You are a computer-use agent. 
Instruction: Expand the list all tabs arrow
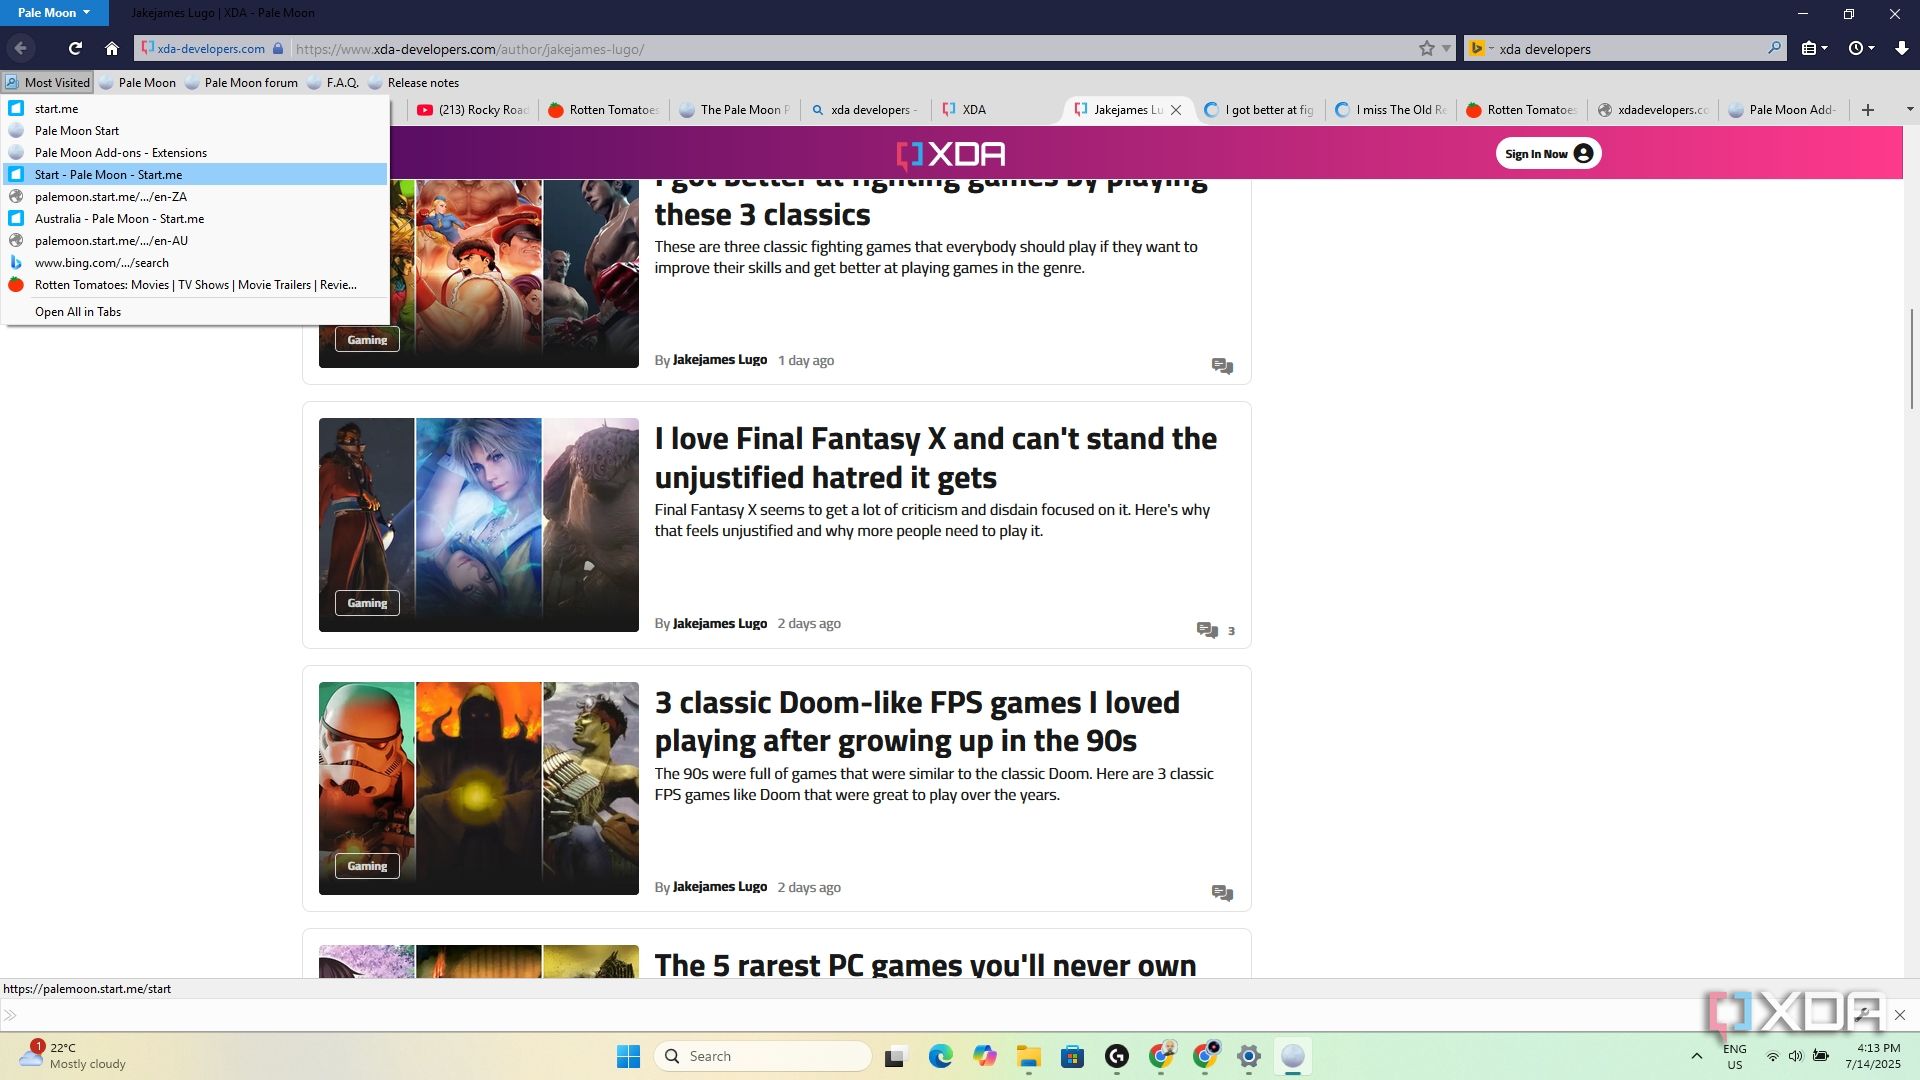click(1909, 109)
